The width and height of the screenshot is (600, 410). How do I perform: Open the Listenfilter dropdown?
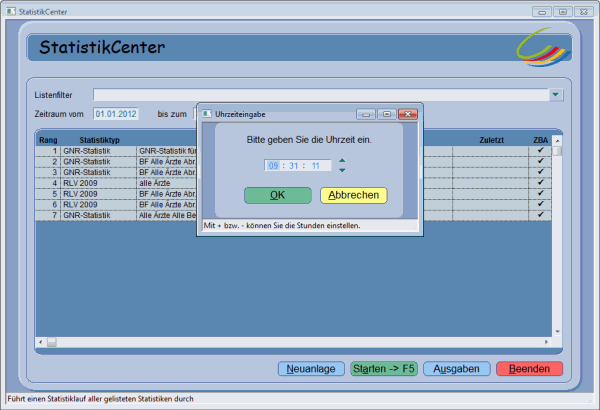point(555,95)
